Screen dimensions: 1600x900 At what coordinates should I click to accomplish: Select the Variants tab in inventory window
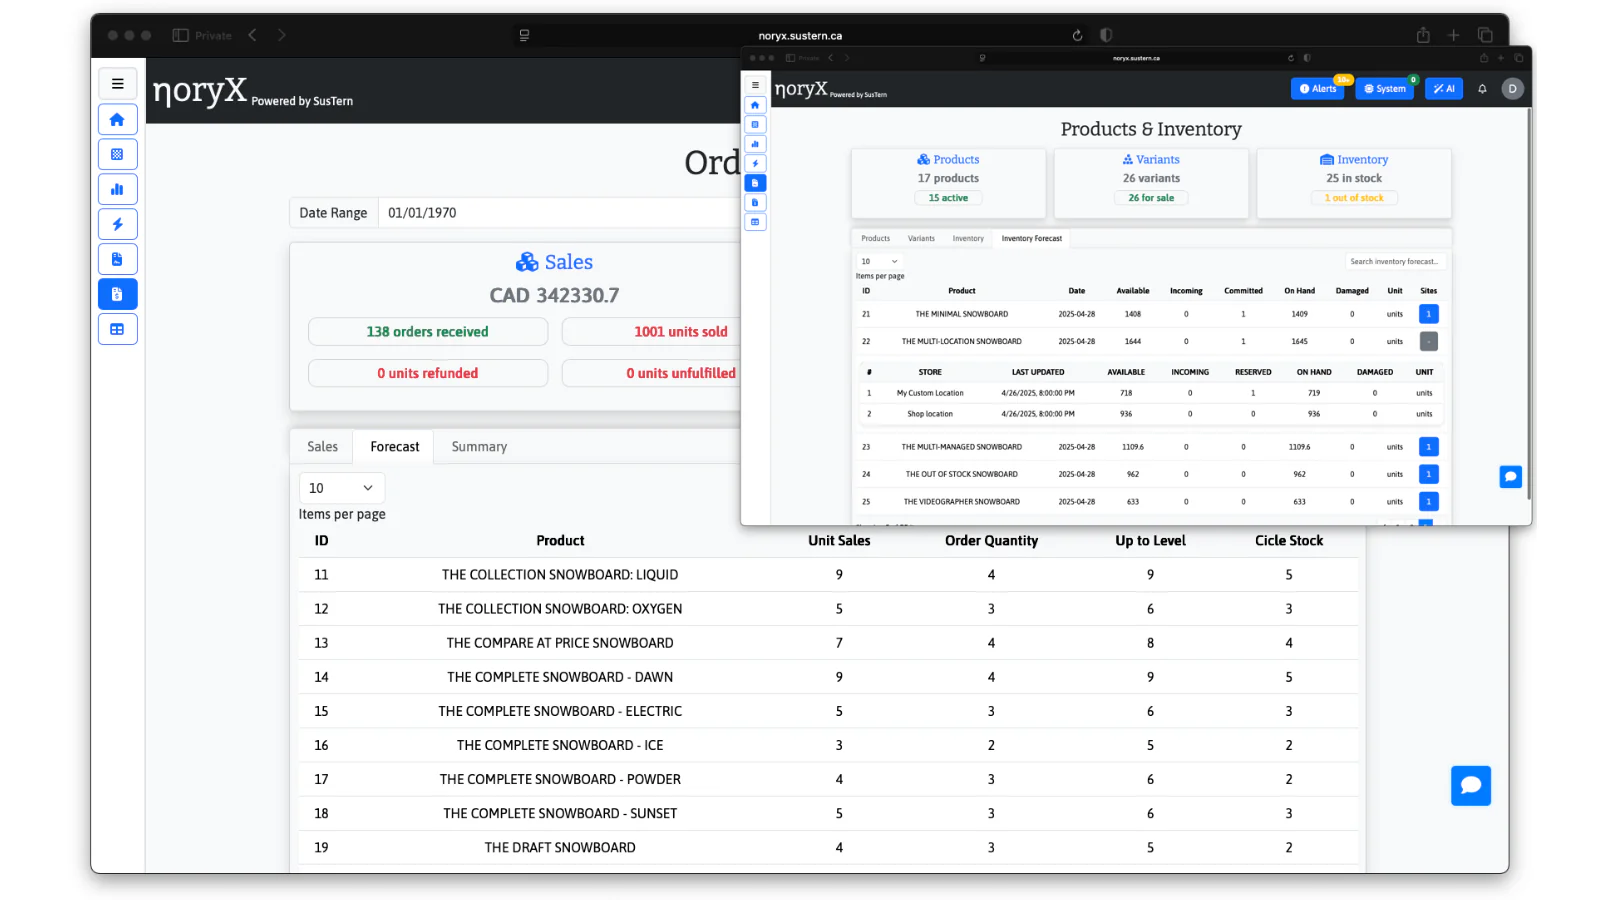coord(921,239)
